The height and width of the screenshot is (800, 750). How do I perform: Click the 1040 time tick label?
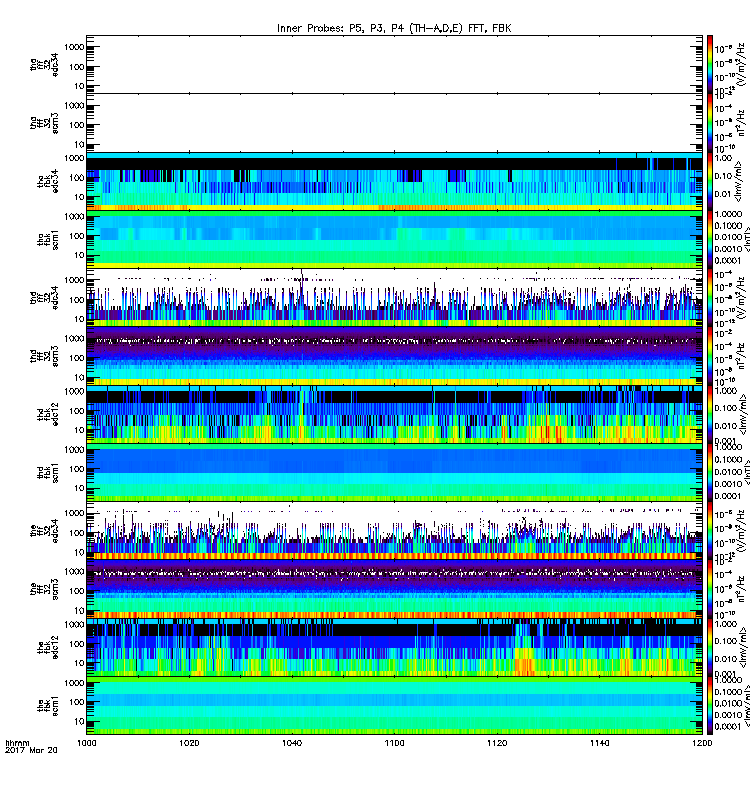click(x=292, y=743)
